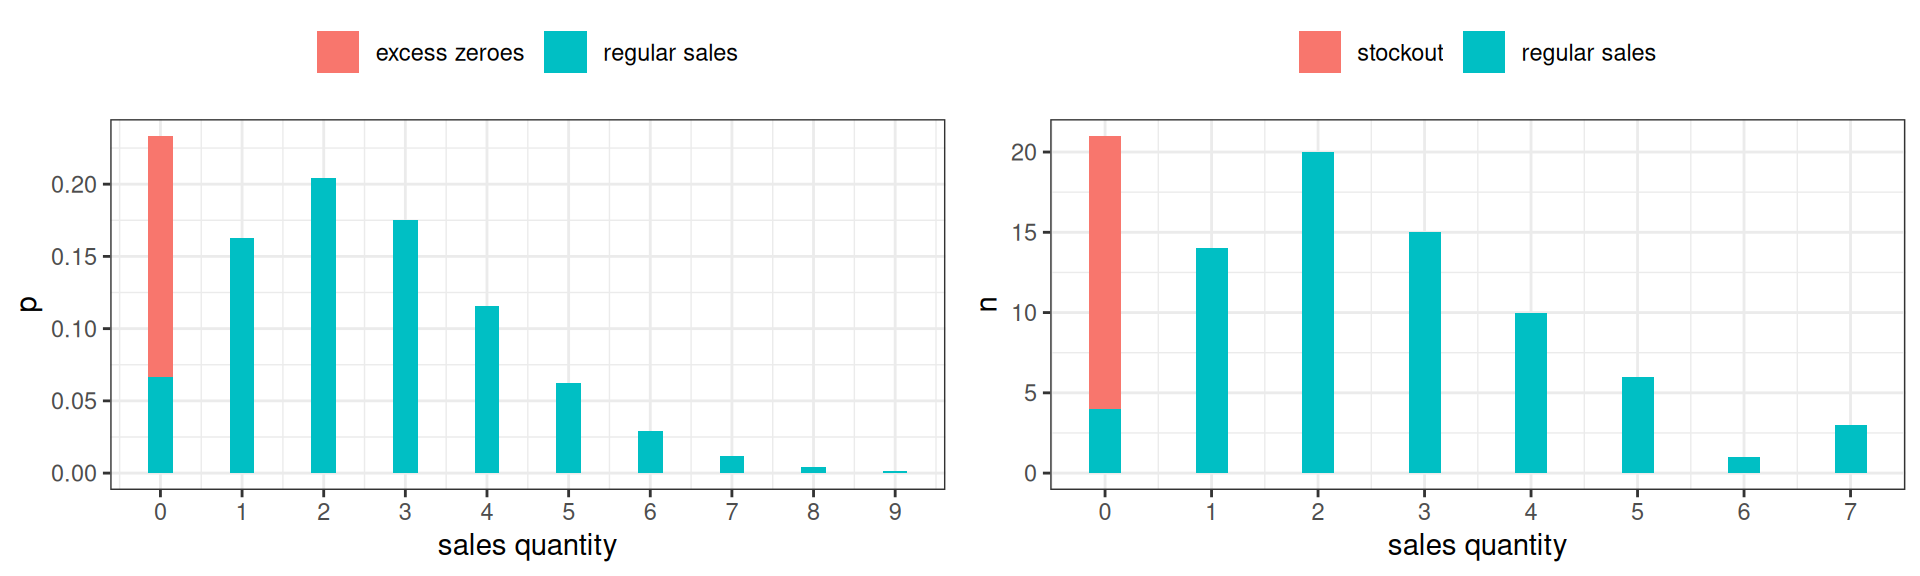Click teal regular sales swatch in right legend
The width and height of the screenshot is (1920, 576).
pos(1483,52)
